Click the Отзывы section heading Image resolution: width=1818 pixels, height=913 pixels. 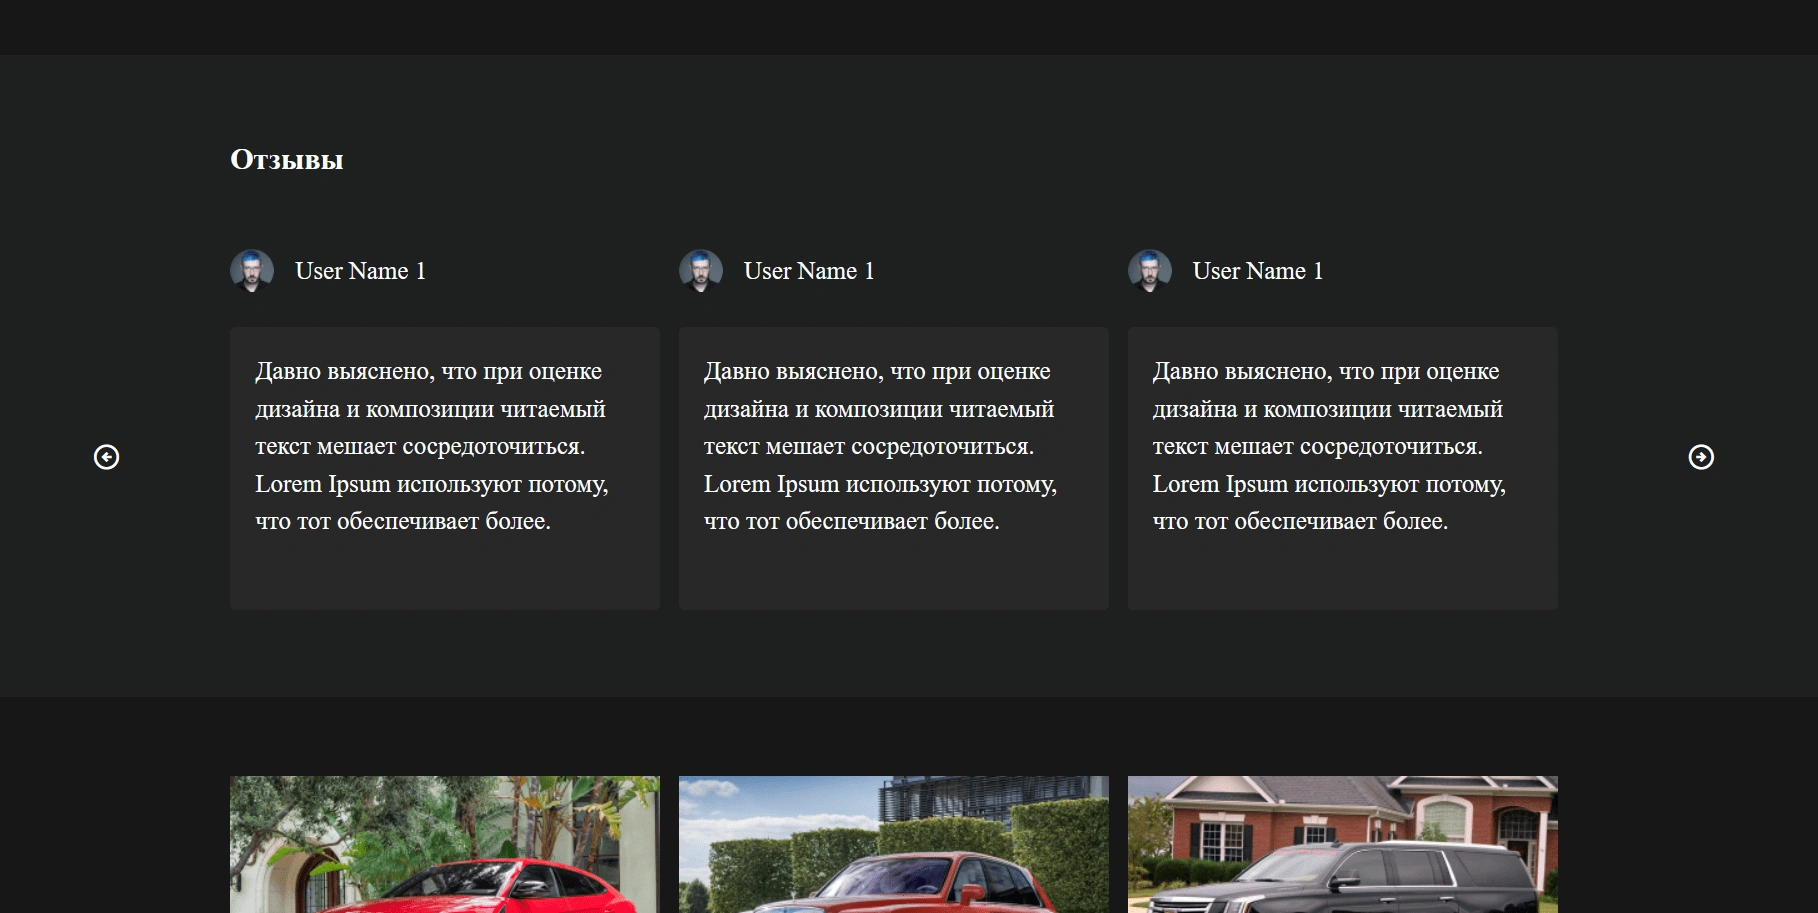tap(287, 160)
